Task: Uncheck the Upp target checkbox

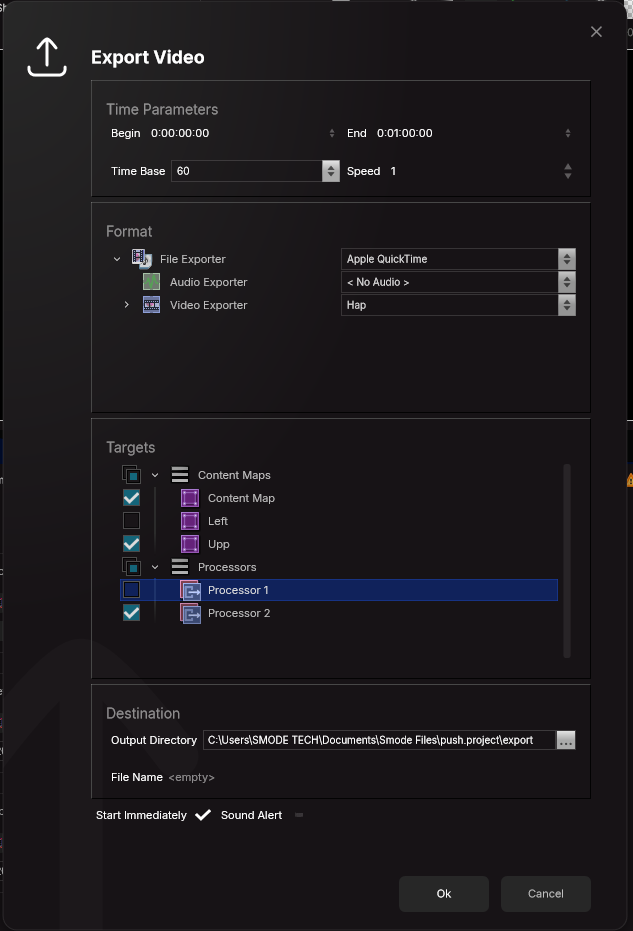Action: 131,544
